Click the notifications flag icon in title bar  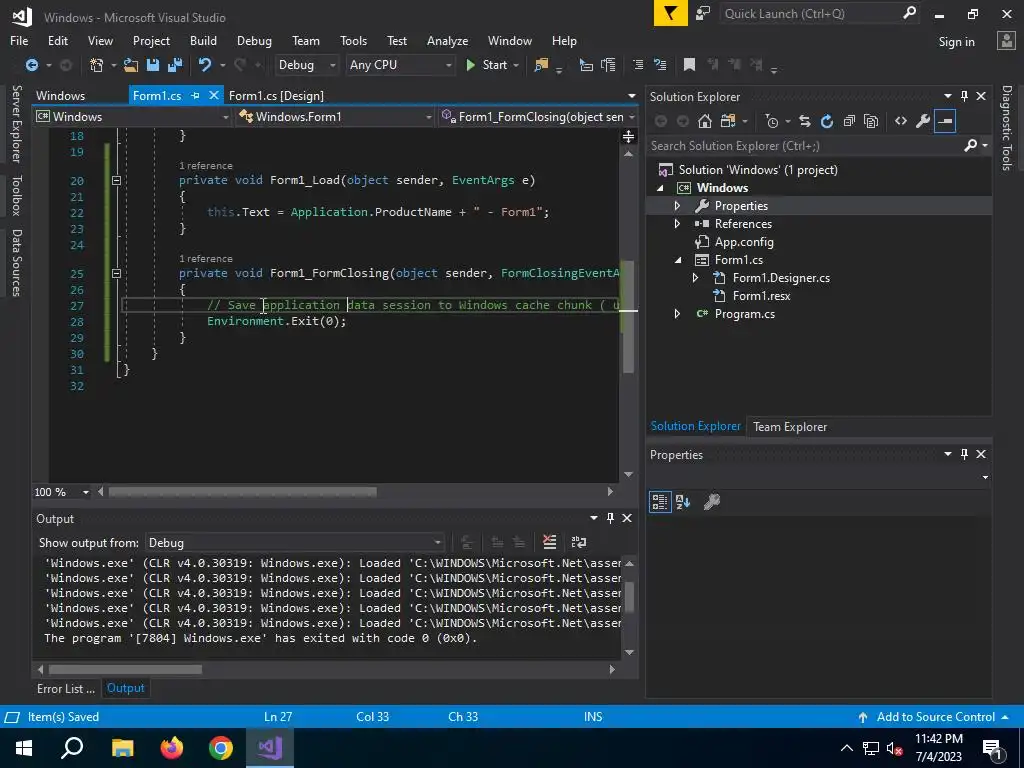point(670,14)
